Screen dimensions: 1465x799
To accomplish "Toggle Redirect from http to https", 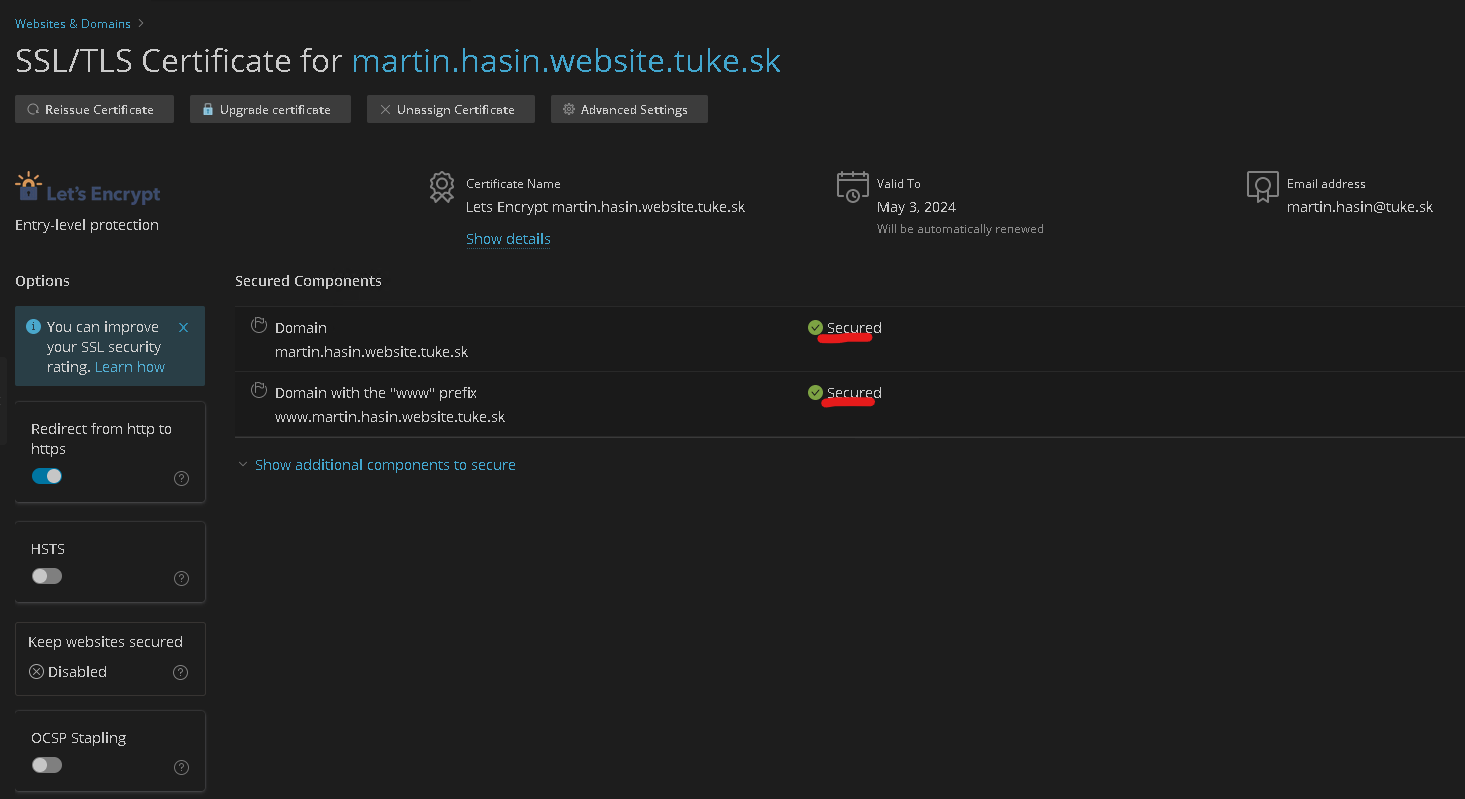I will 47,476.
